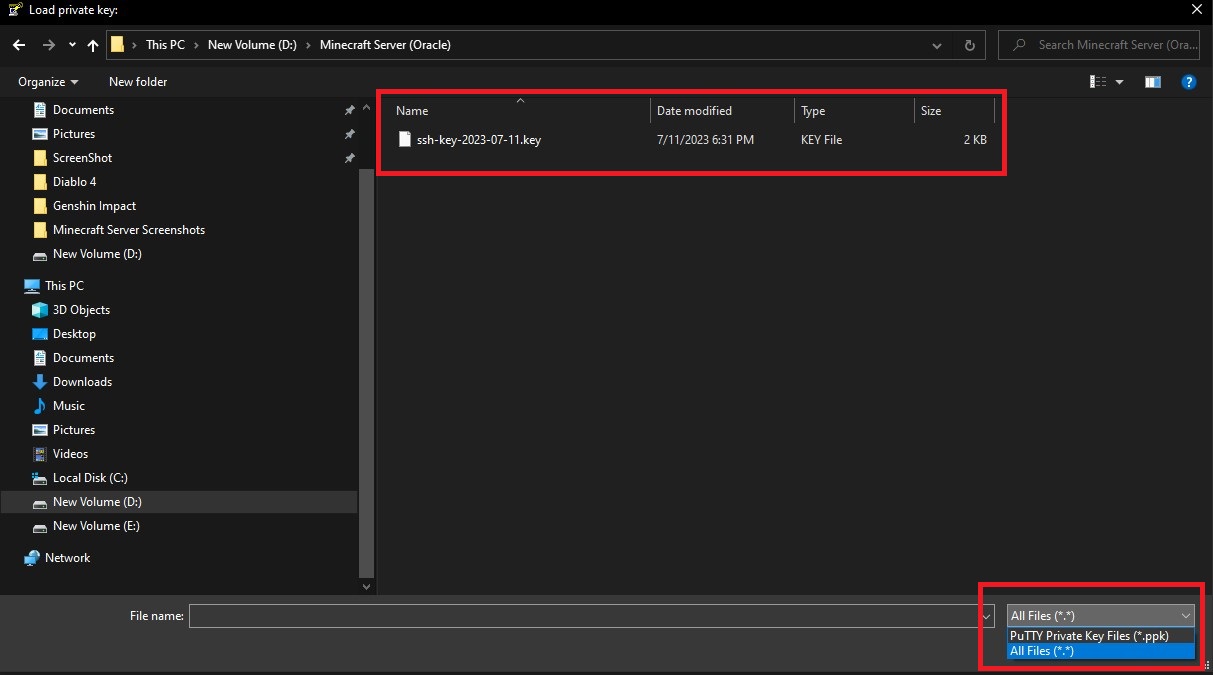1213x675 pixels.
Task: Click the New folder button
Action: (x=138, y=82)
